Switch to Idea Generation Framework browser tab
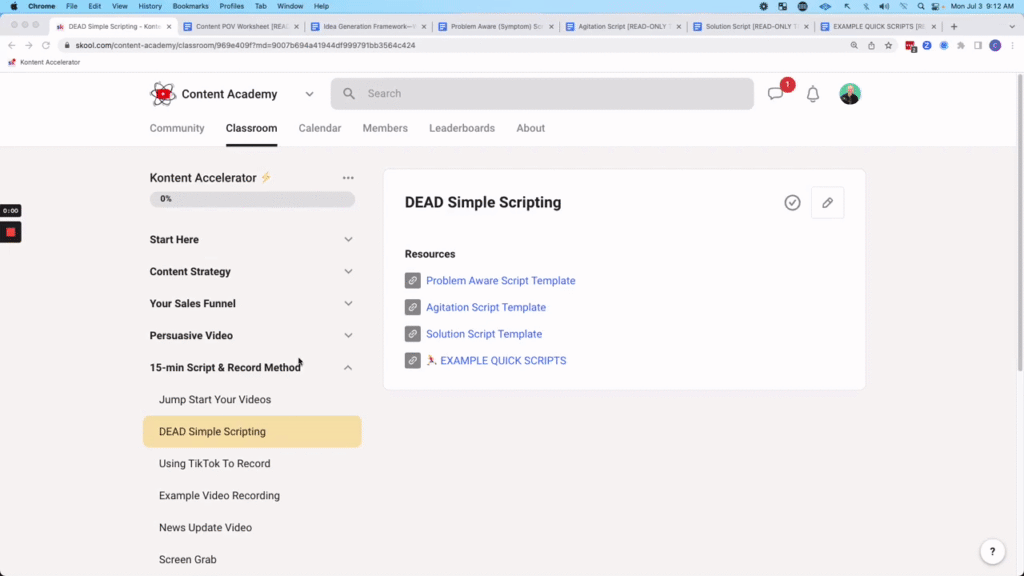1024x576 pixels. (368, 27)
